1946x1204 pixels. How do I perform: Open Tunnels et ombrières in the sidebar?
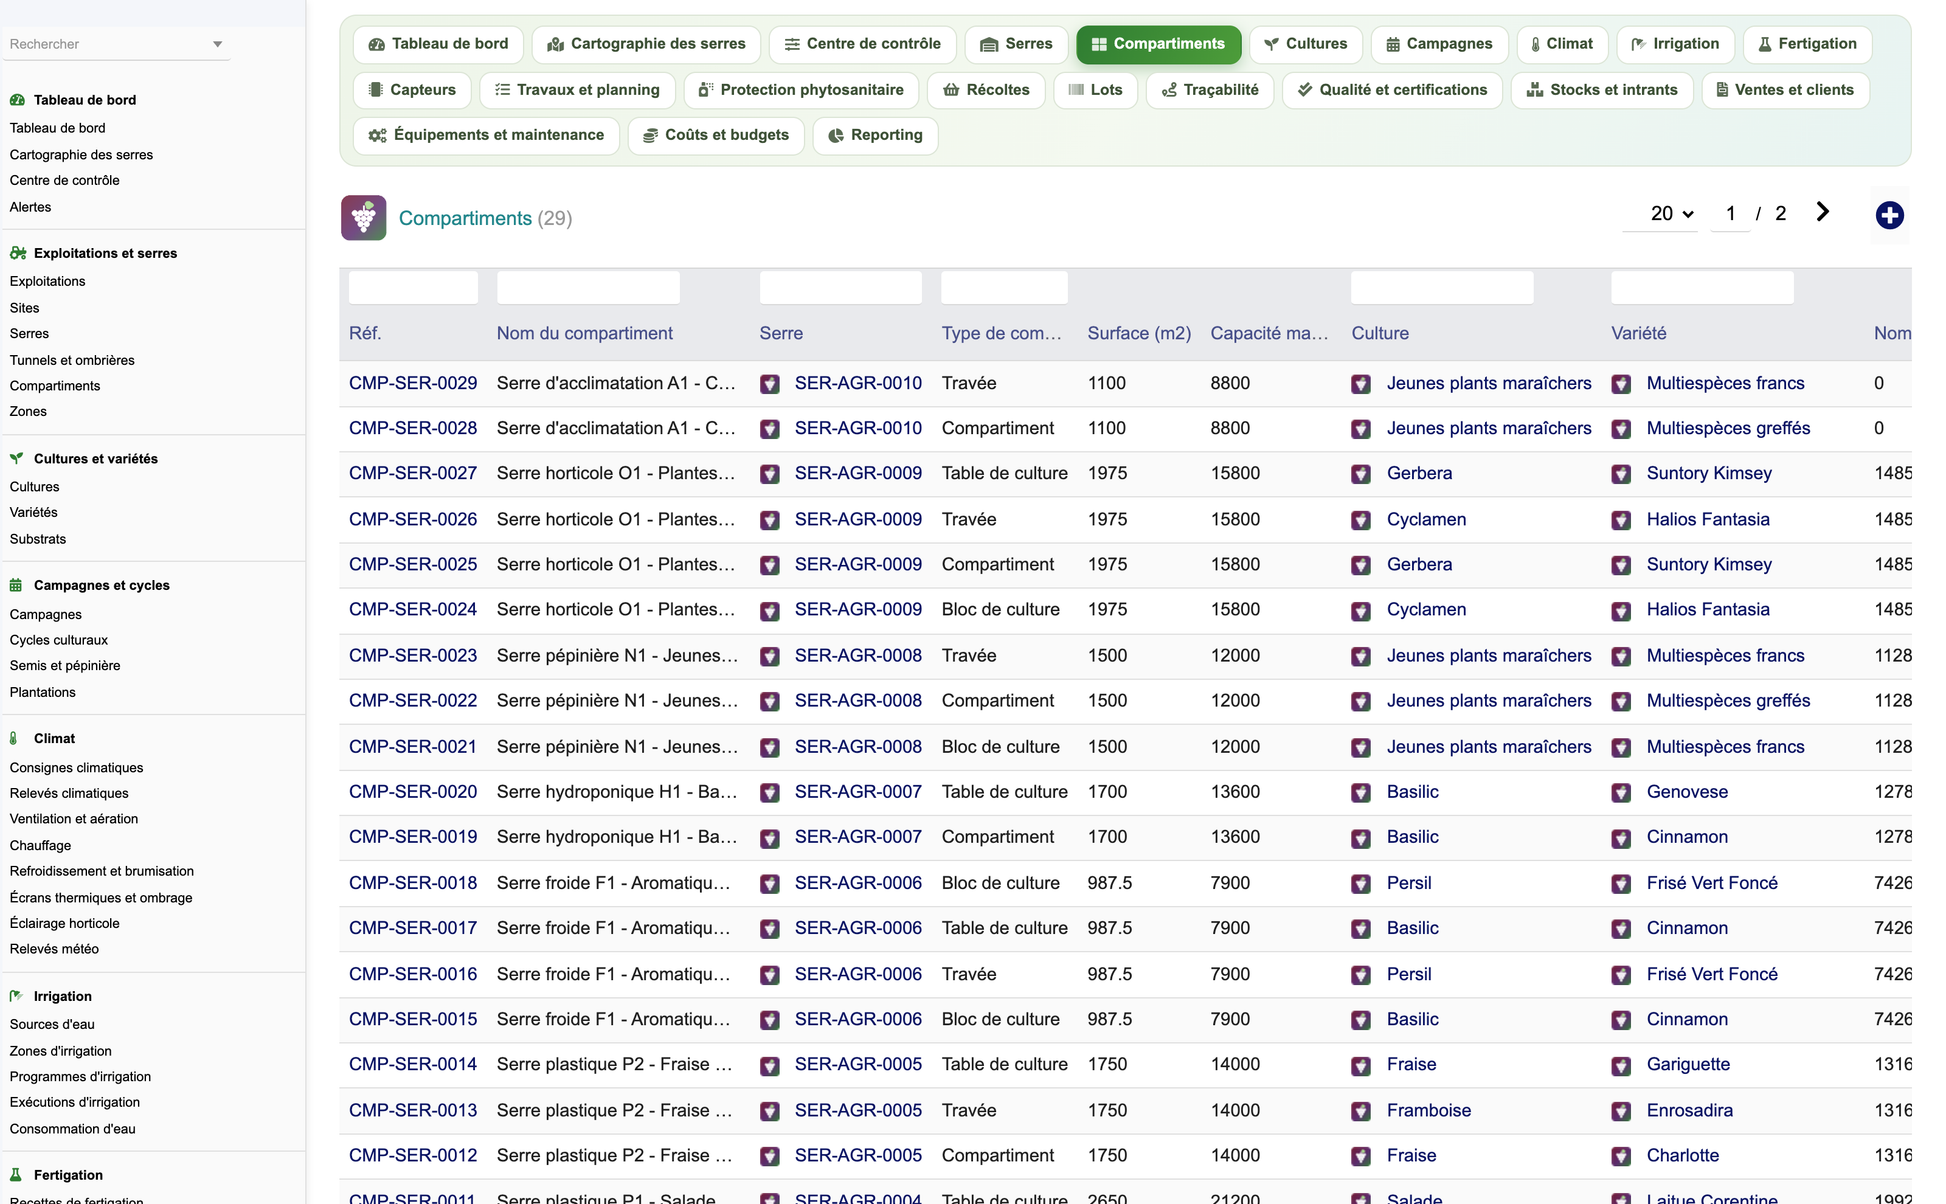tap(72, 360)
